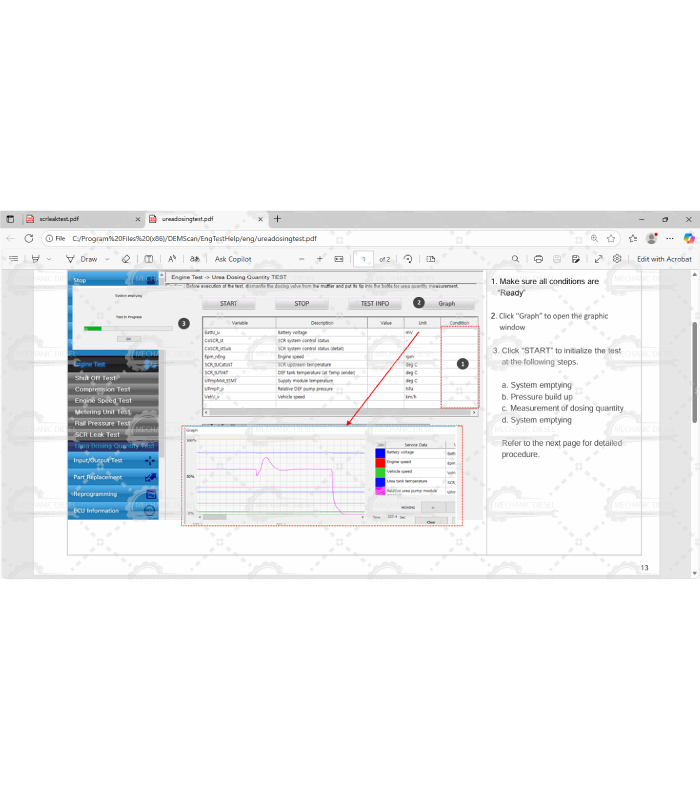Add this page to favorites
Image resolution: width=700 pixels, height=800 pixels.
click(x=612, y=238)
